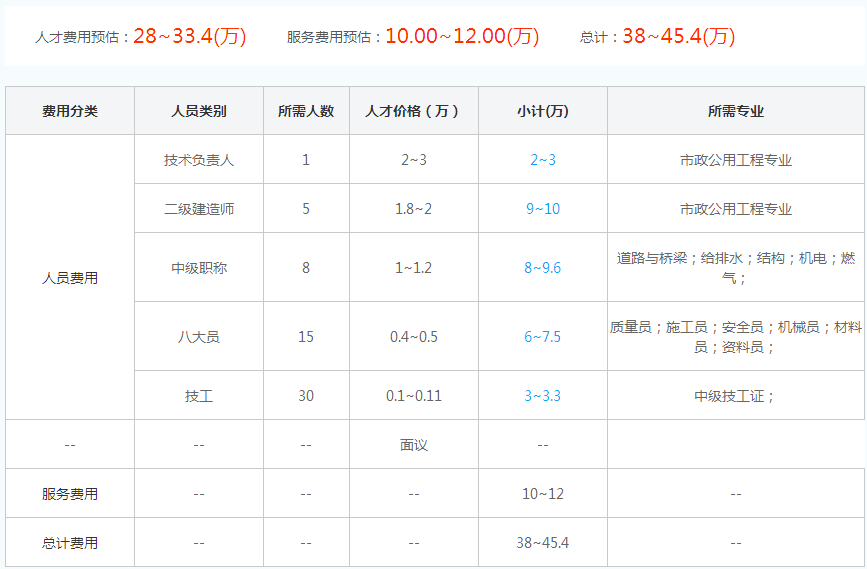Select the 二级建造师 cell
This screenshot has width=867, height=569.
199,208
